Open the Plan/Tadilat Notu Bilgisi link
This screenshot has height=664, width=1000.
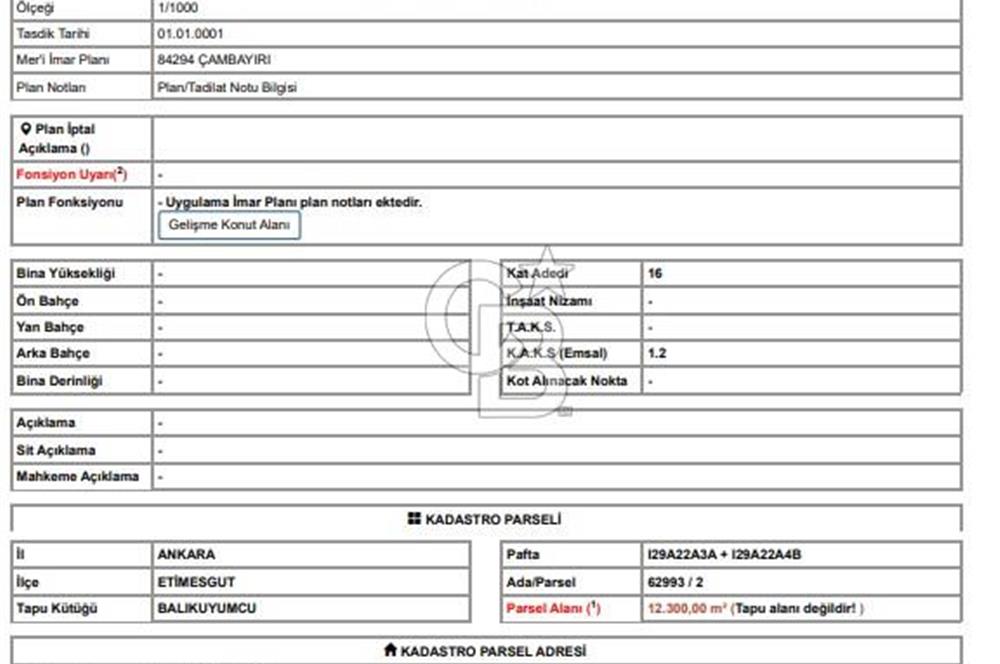(x=227, y=87)
